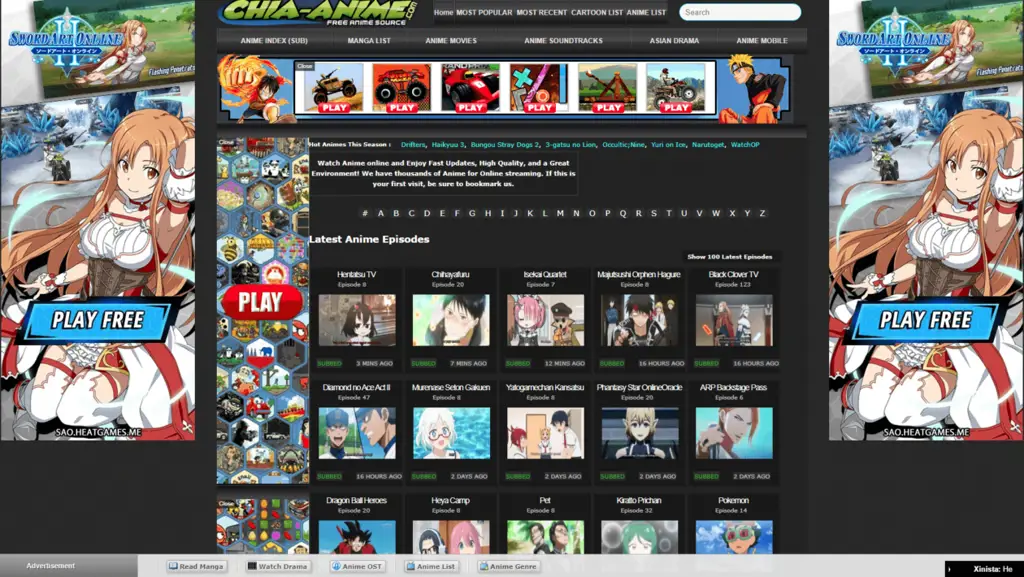This screenshot has height=577, width=1024.
Task: Open Yatogamechan Kansatsu thumbnail
Action: tap(545, 433)
